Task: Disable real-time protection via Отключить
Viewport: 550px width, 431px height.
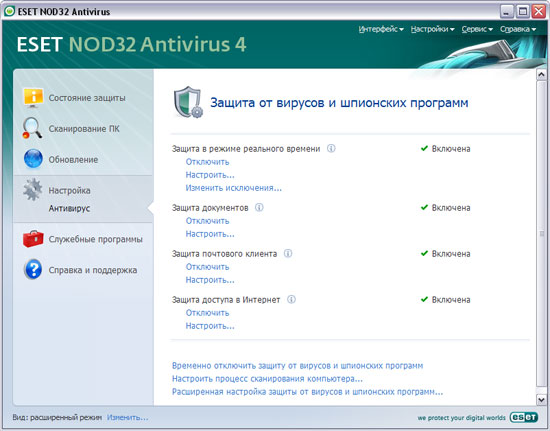Action: (207, 162)
